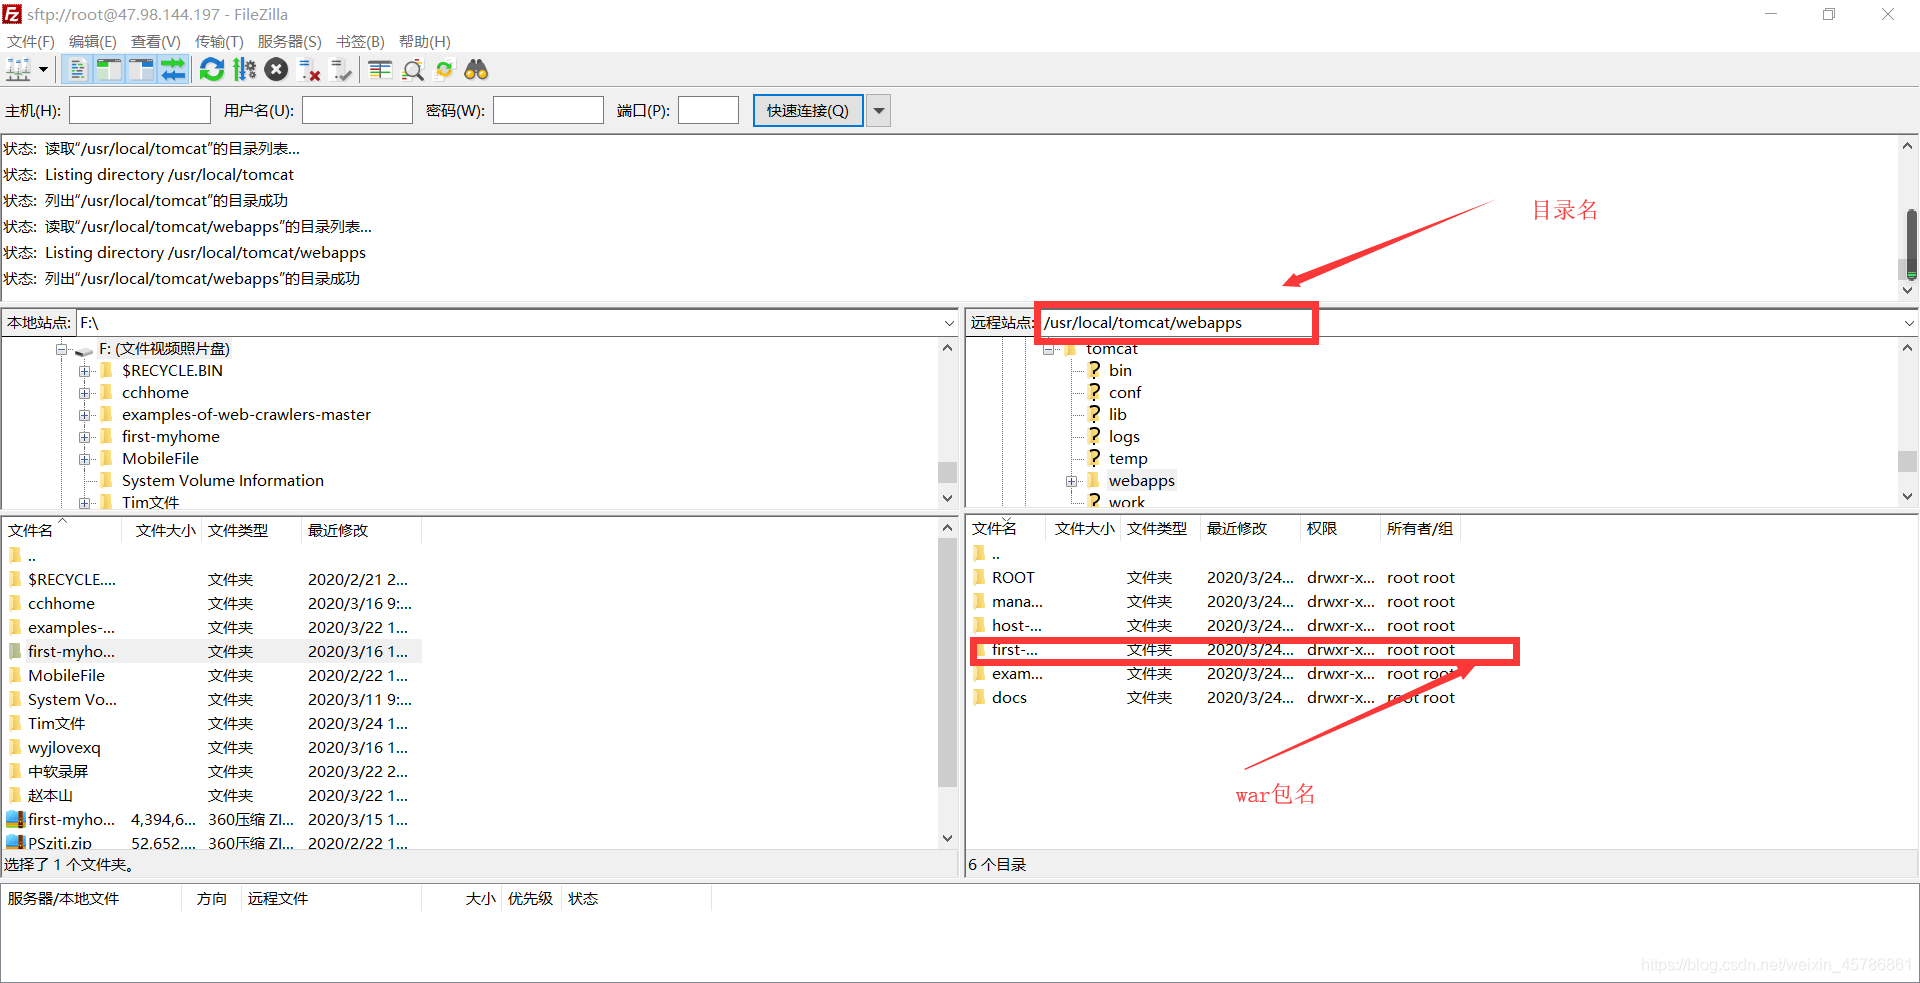Expand the first-myhome tree folder

click(x=85, y=437)
